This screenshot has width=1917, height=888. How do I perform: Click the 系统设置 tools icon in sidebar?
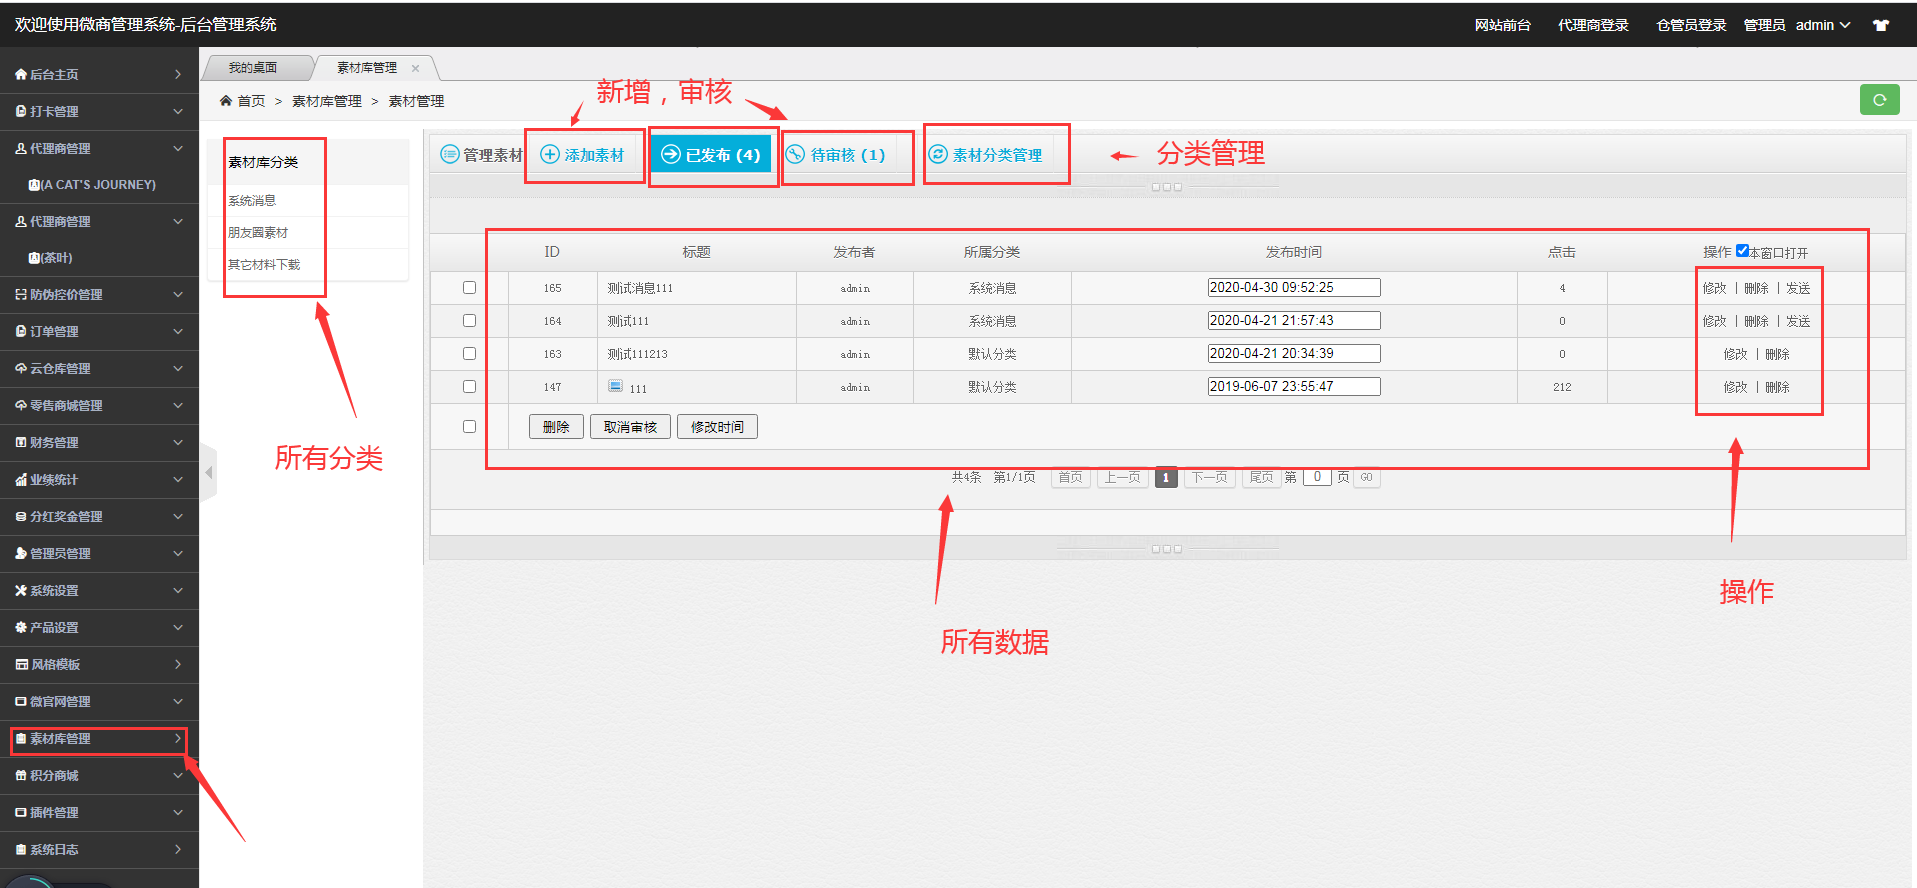[x=21, y=590]
